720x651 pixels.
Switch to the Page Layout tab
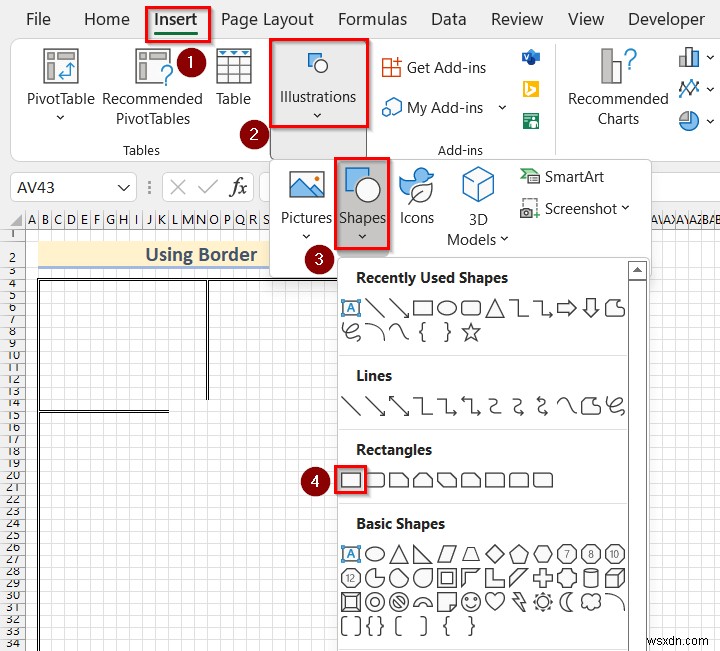pos(267,19)
